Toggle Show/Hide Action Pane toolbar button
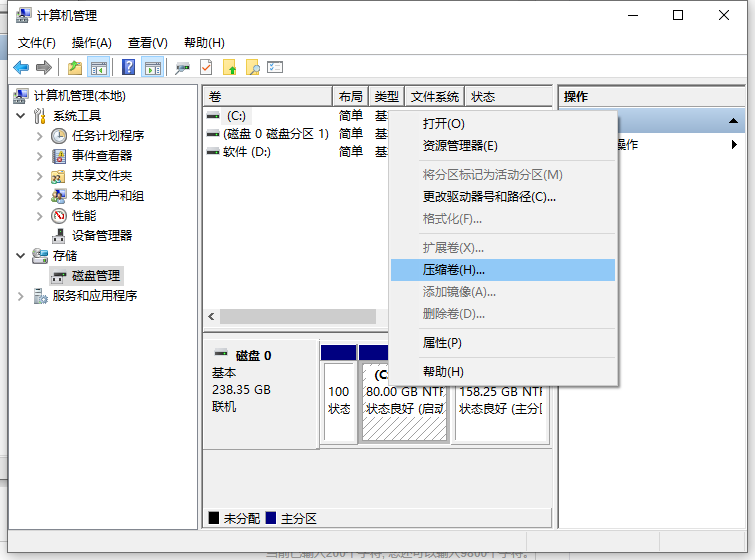The image size is (755, 560). 152,67
